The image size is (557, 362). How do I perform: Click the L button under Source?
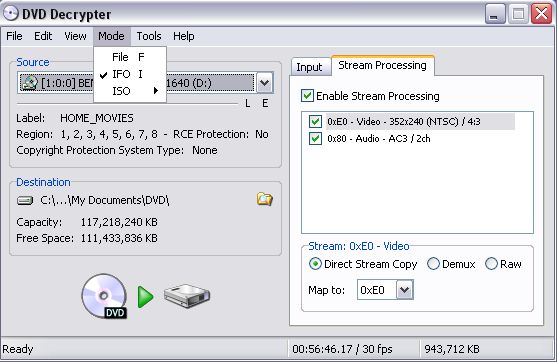(x=248, y=103)
